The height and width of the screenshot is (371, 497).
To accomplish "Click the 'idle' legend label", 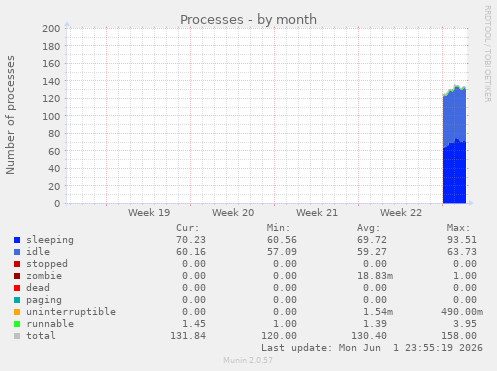I will (38, 252).
